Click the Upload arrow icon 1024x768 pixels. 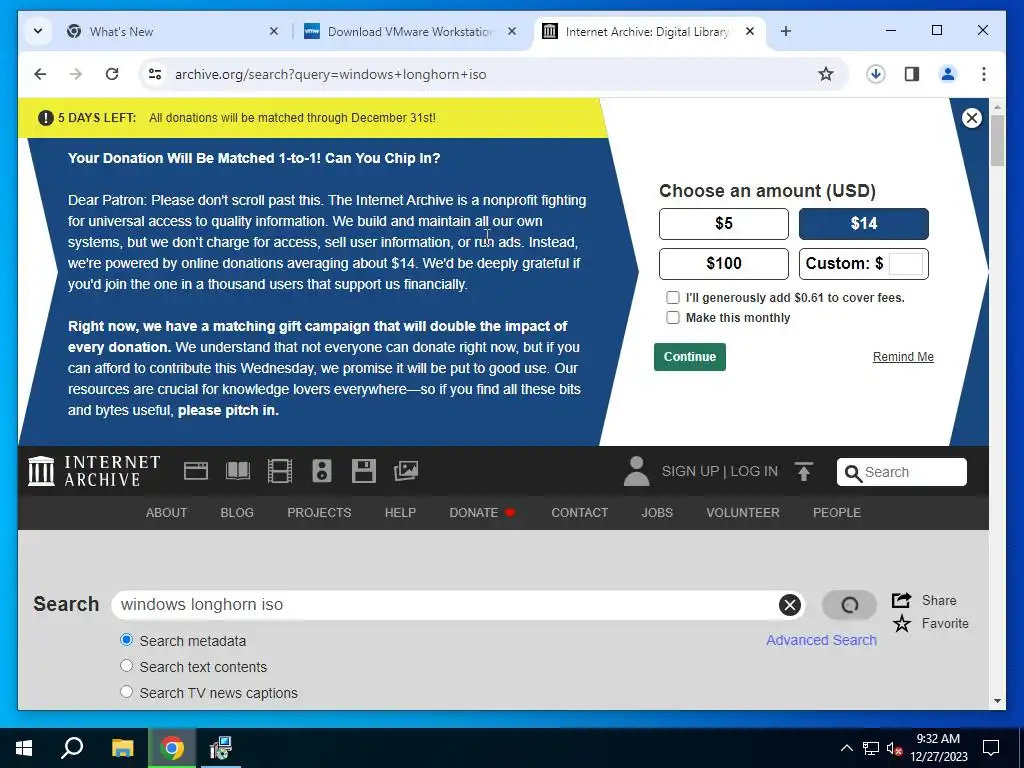point(804,471)
